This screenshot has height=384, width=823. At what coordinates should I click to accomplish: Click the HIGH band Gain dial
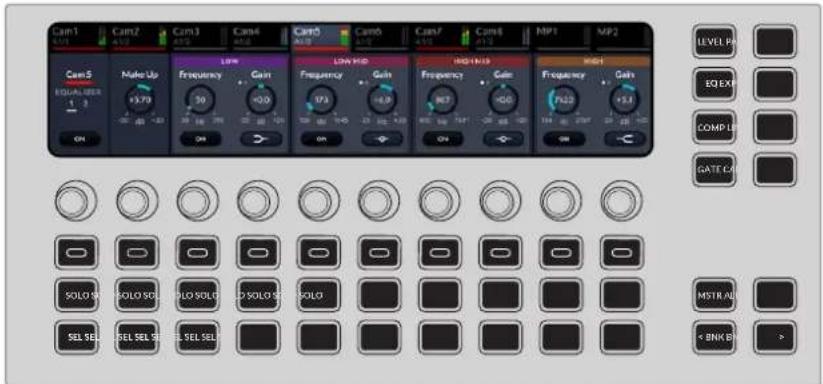click(x=624, y=99)
